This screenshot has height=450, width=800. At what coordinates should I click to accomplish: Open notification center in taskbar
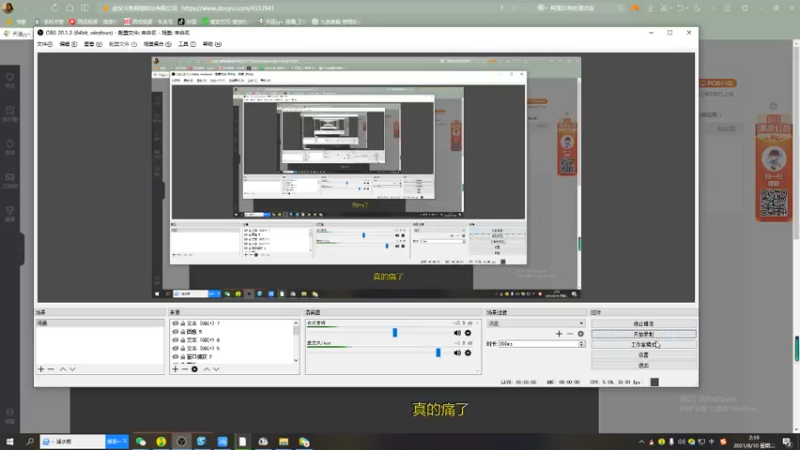pos(787,442)
